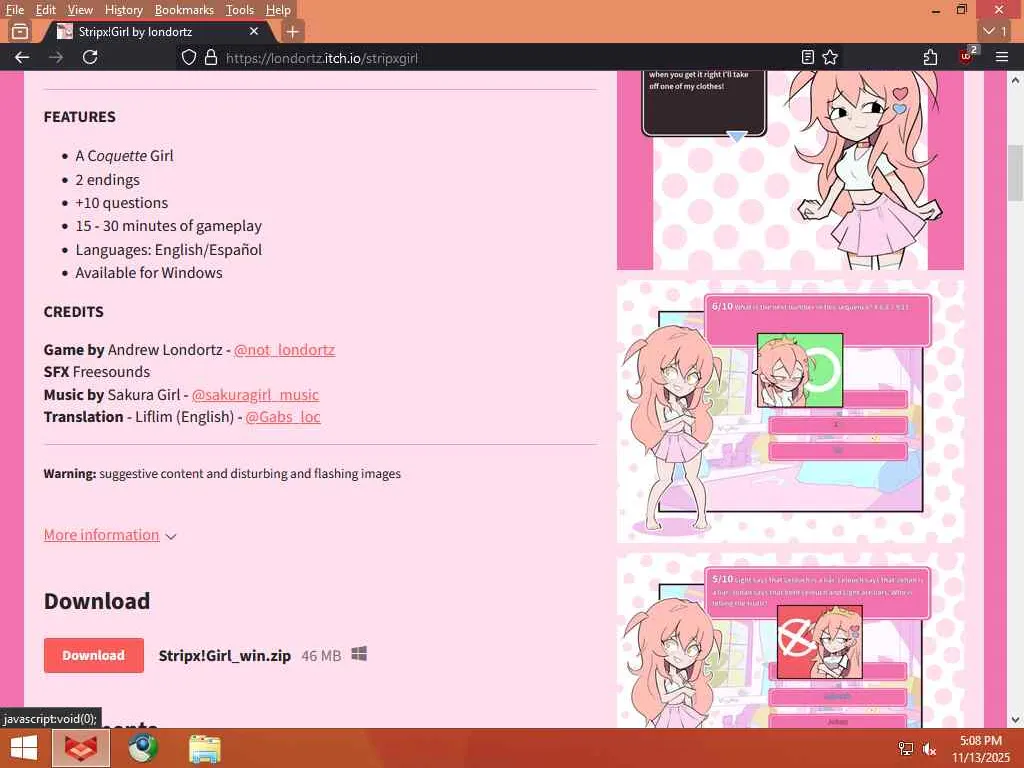Open the History menu

click(123, 10)
